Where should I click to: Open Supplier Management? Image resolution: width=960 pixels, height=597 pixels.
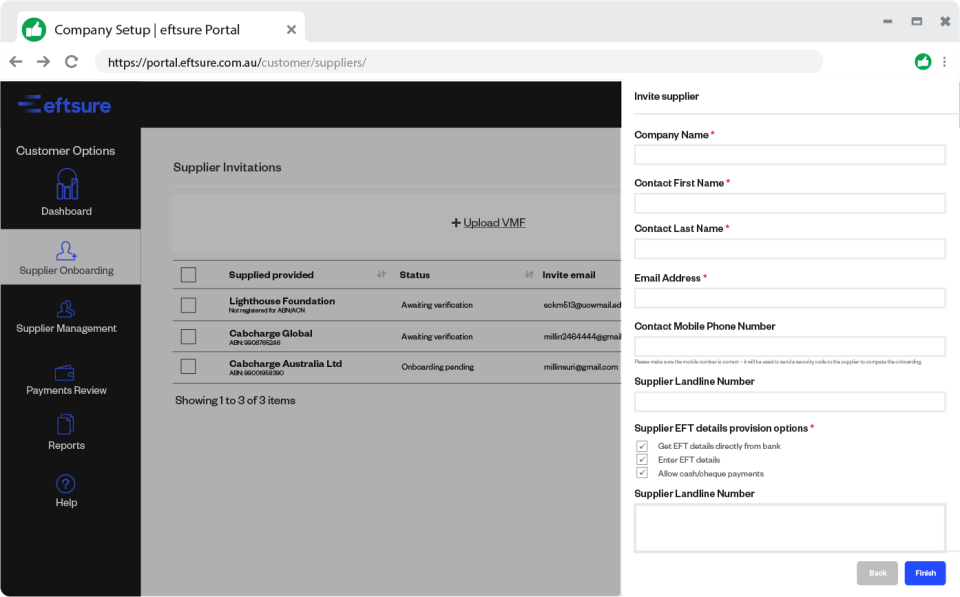coord(66,315)
